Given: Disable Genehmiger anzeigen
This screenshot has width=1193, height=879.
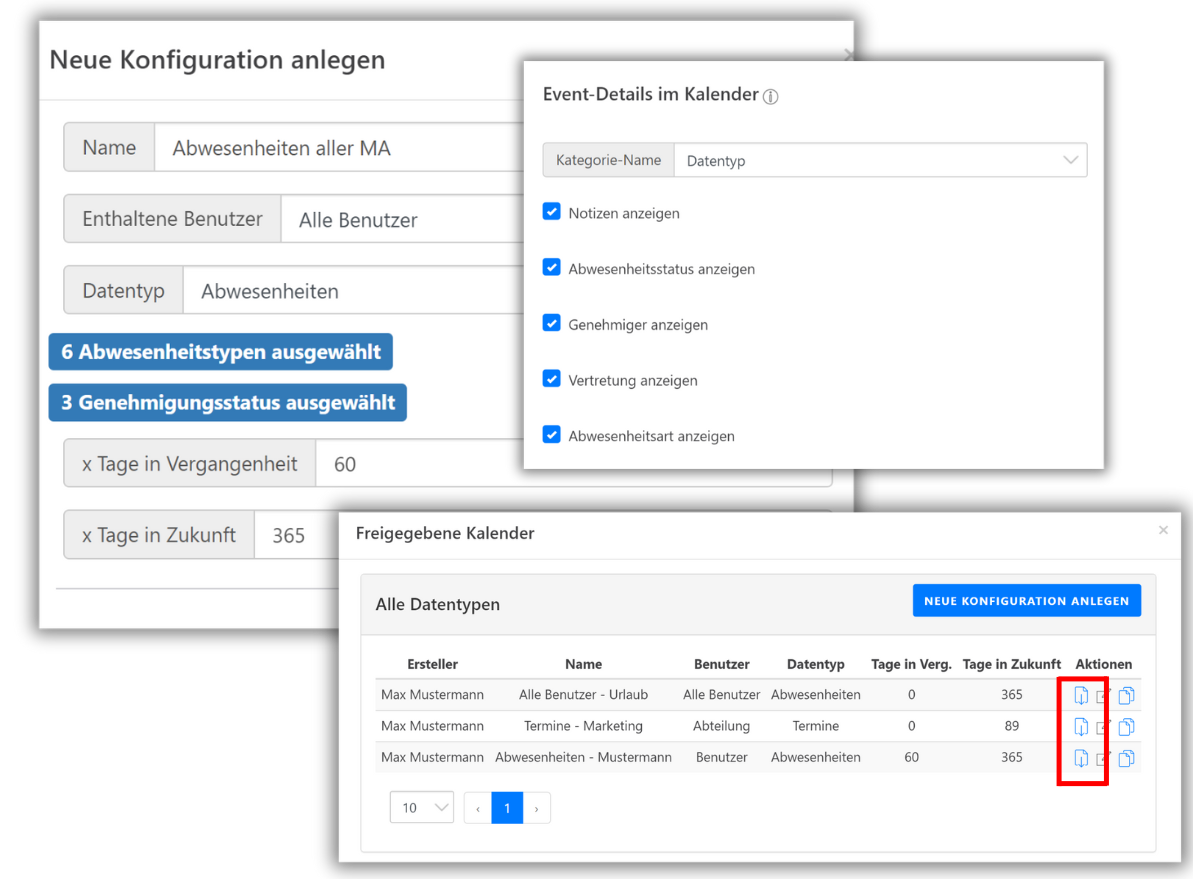Looking at the screenshot, I should pyautogui.click(x=551, y=323).
